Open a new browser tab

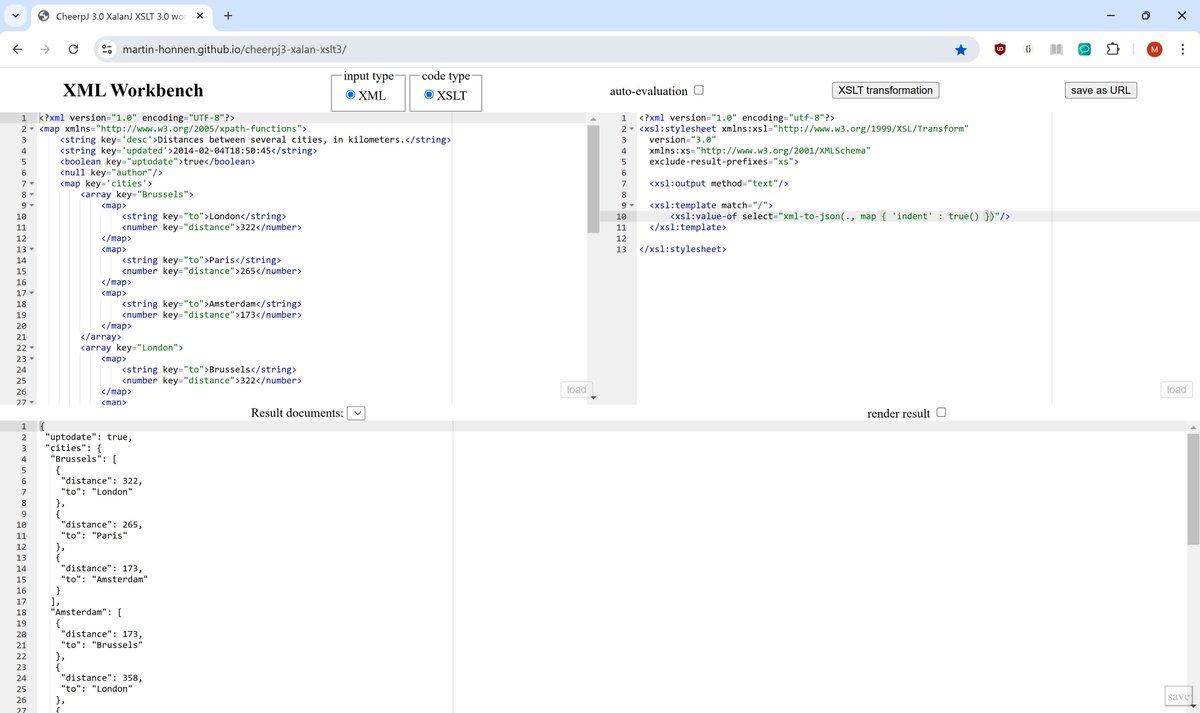(228, 16)
